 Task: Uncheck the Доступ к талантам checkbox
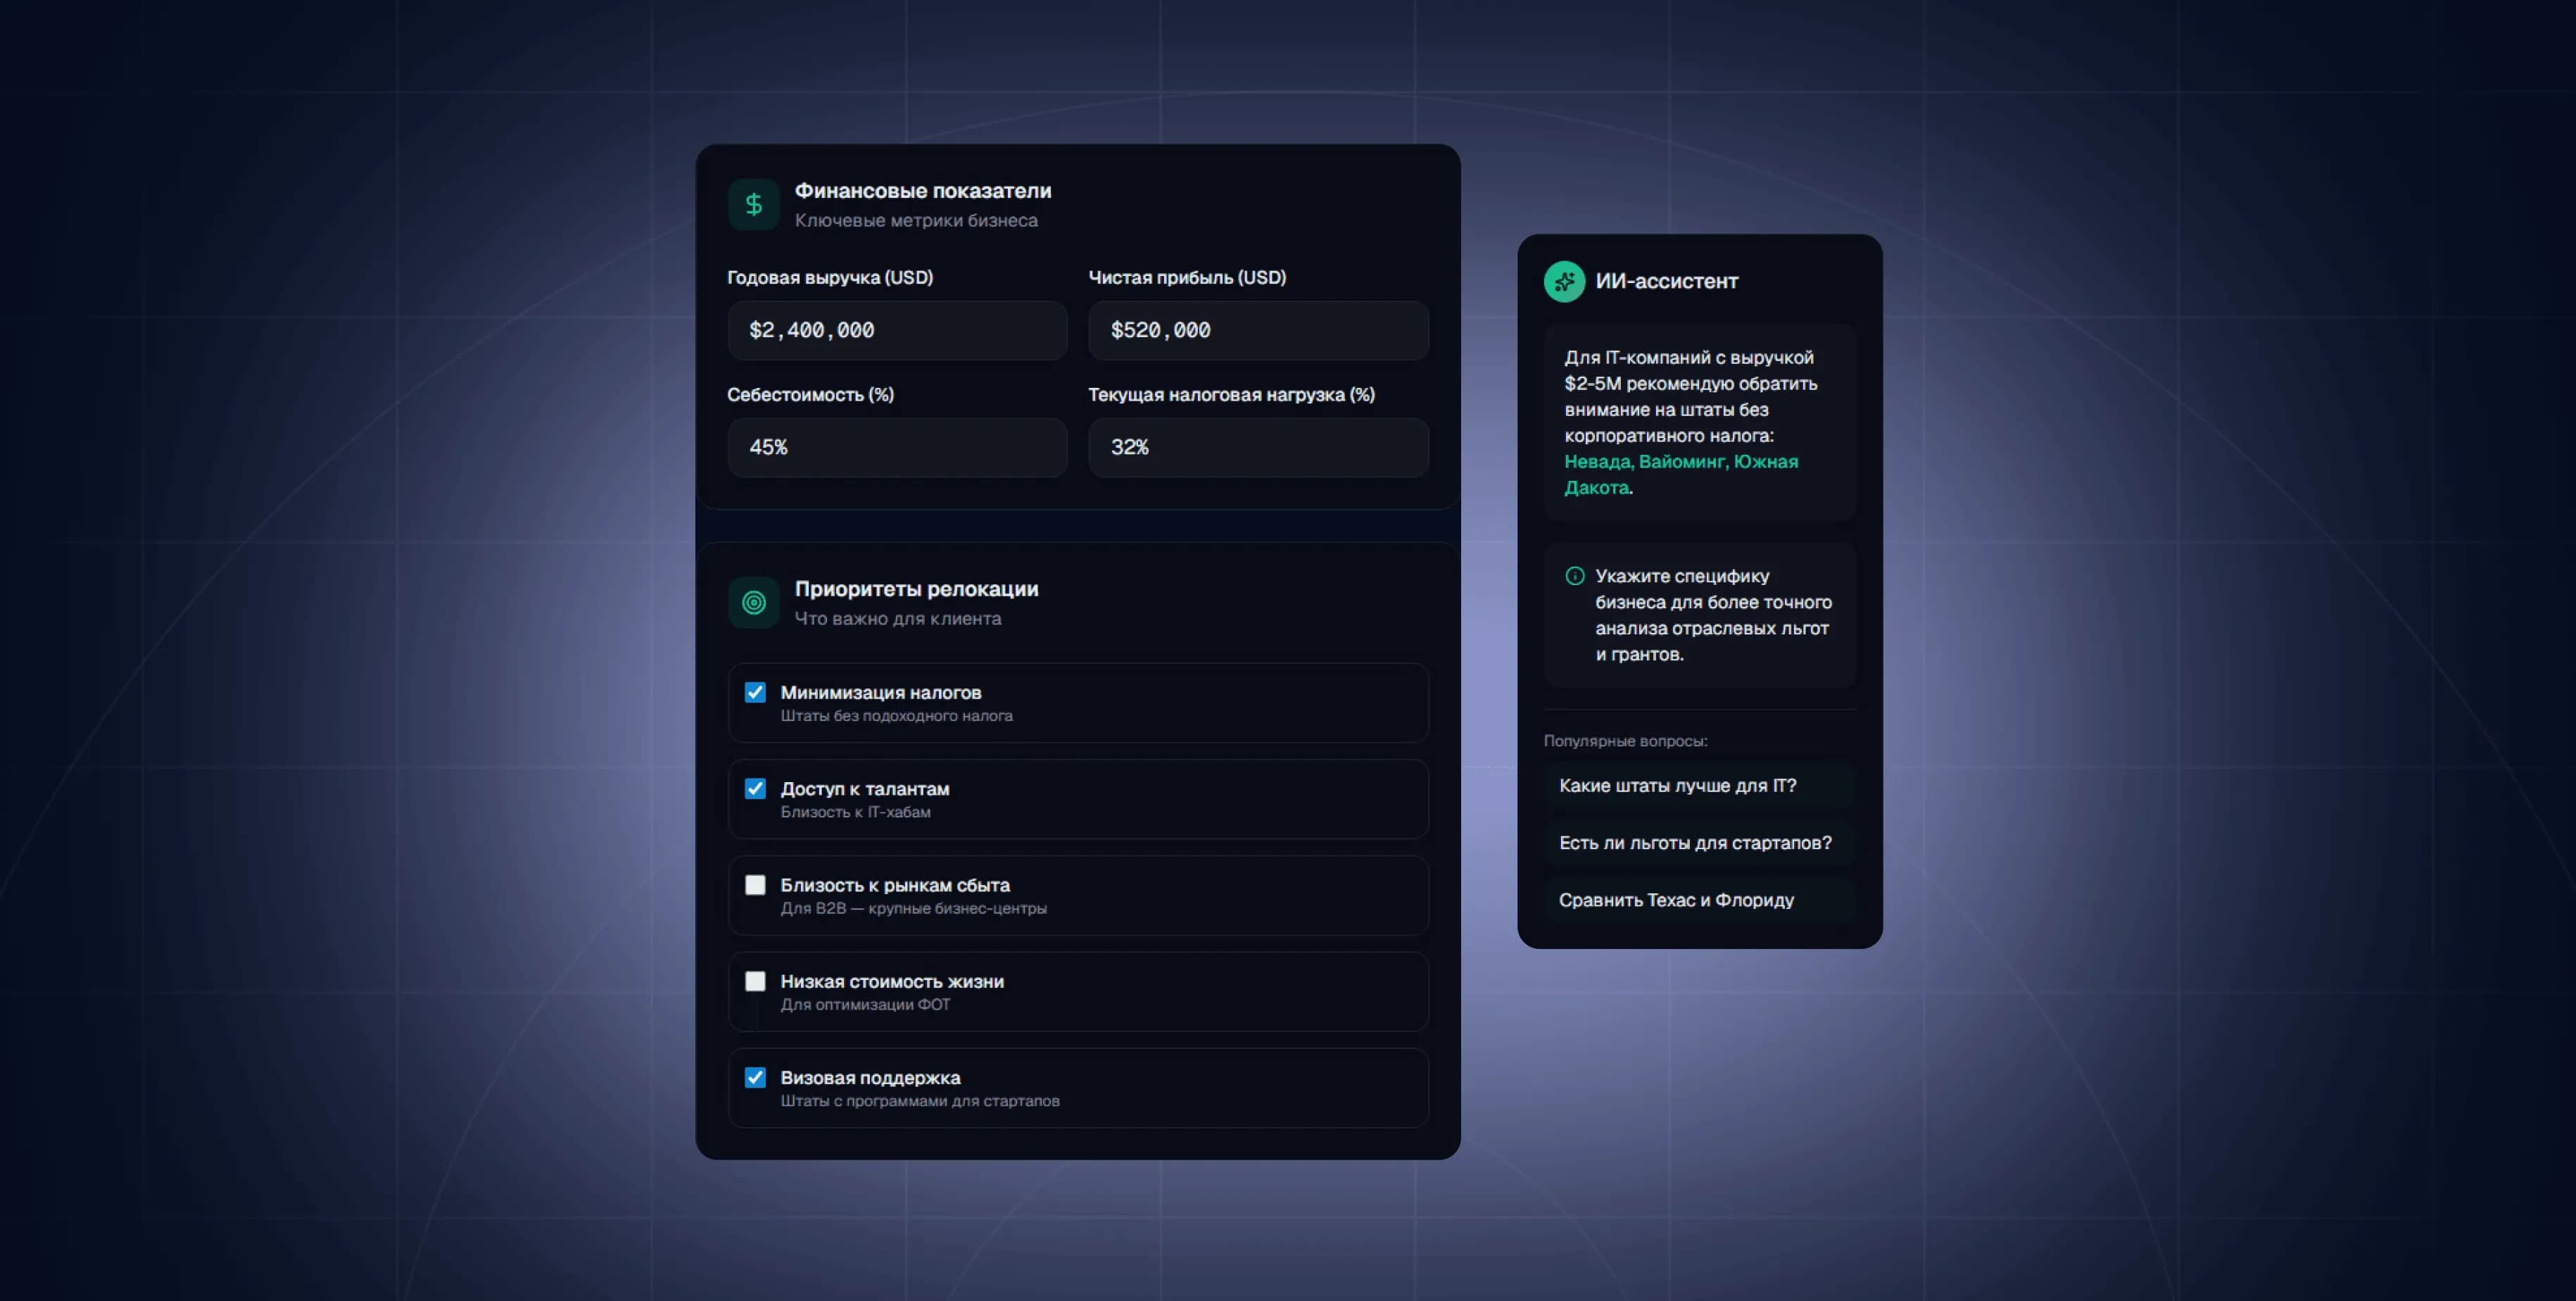755,788
